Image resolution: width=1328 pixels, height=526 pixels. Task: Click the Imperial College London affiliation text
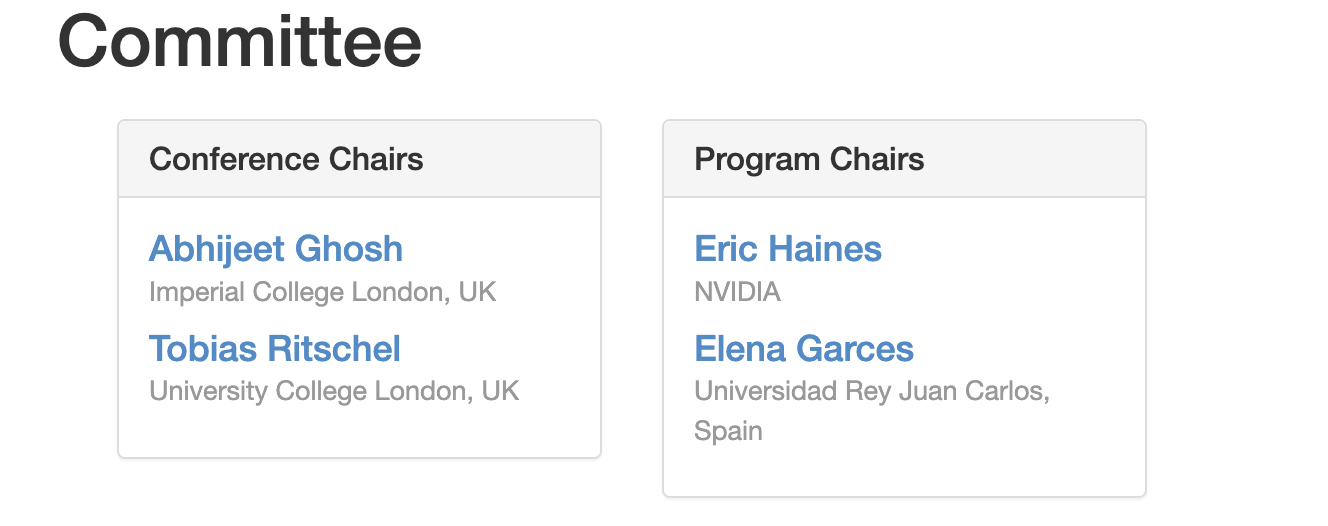pos(300,292)
